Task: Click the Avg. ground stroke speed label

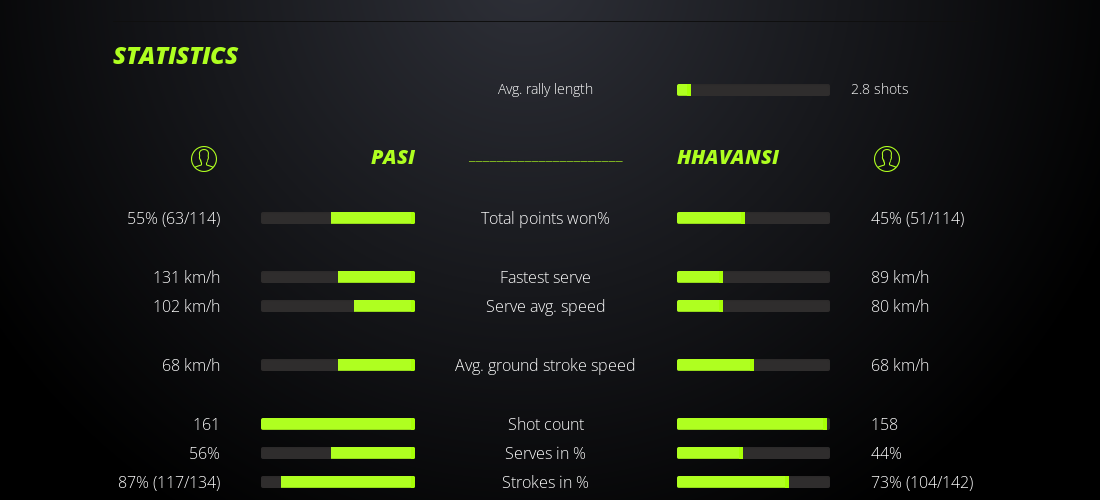Action: tap(545, 365)
